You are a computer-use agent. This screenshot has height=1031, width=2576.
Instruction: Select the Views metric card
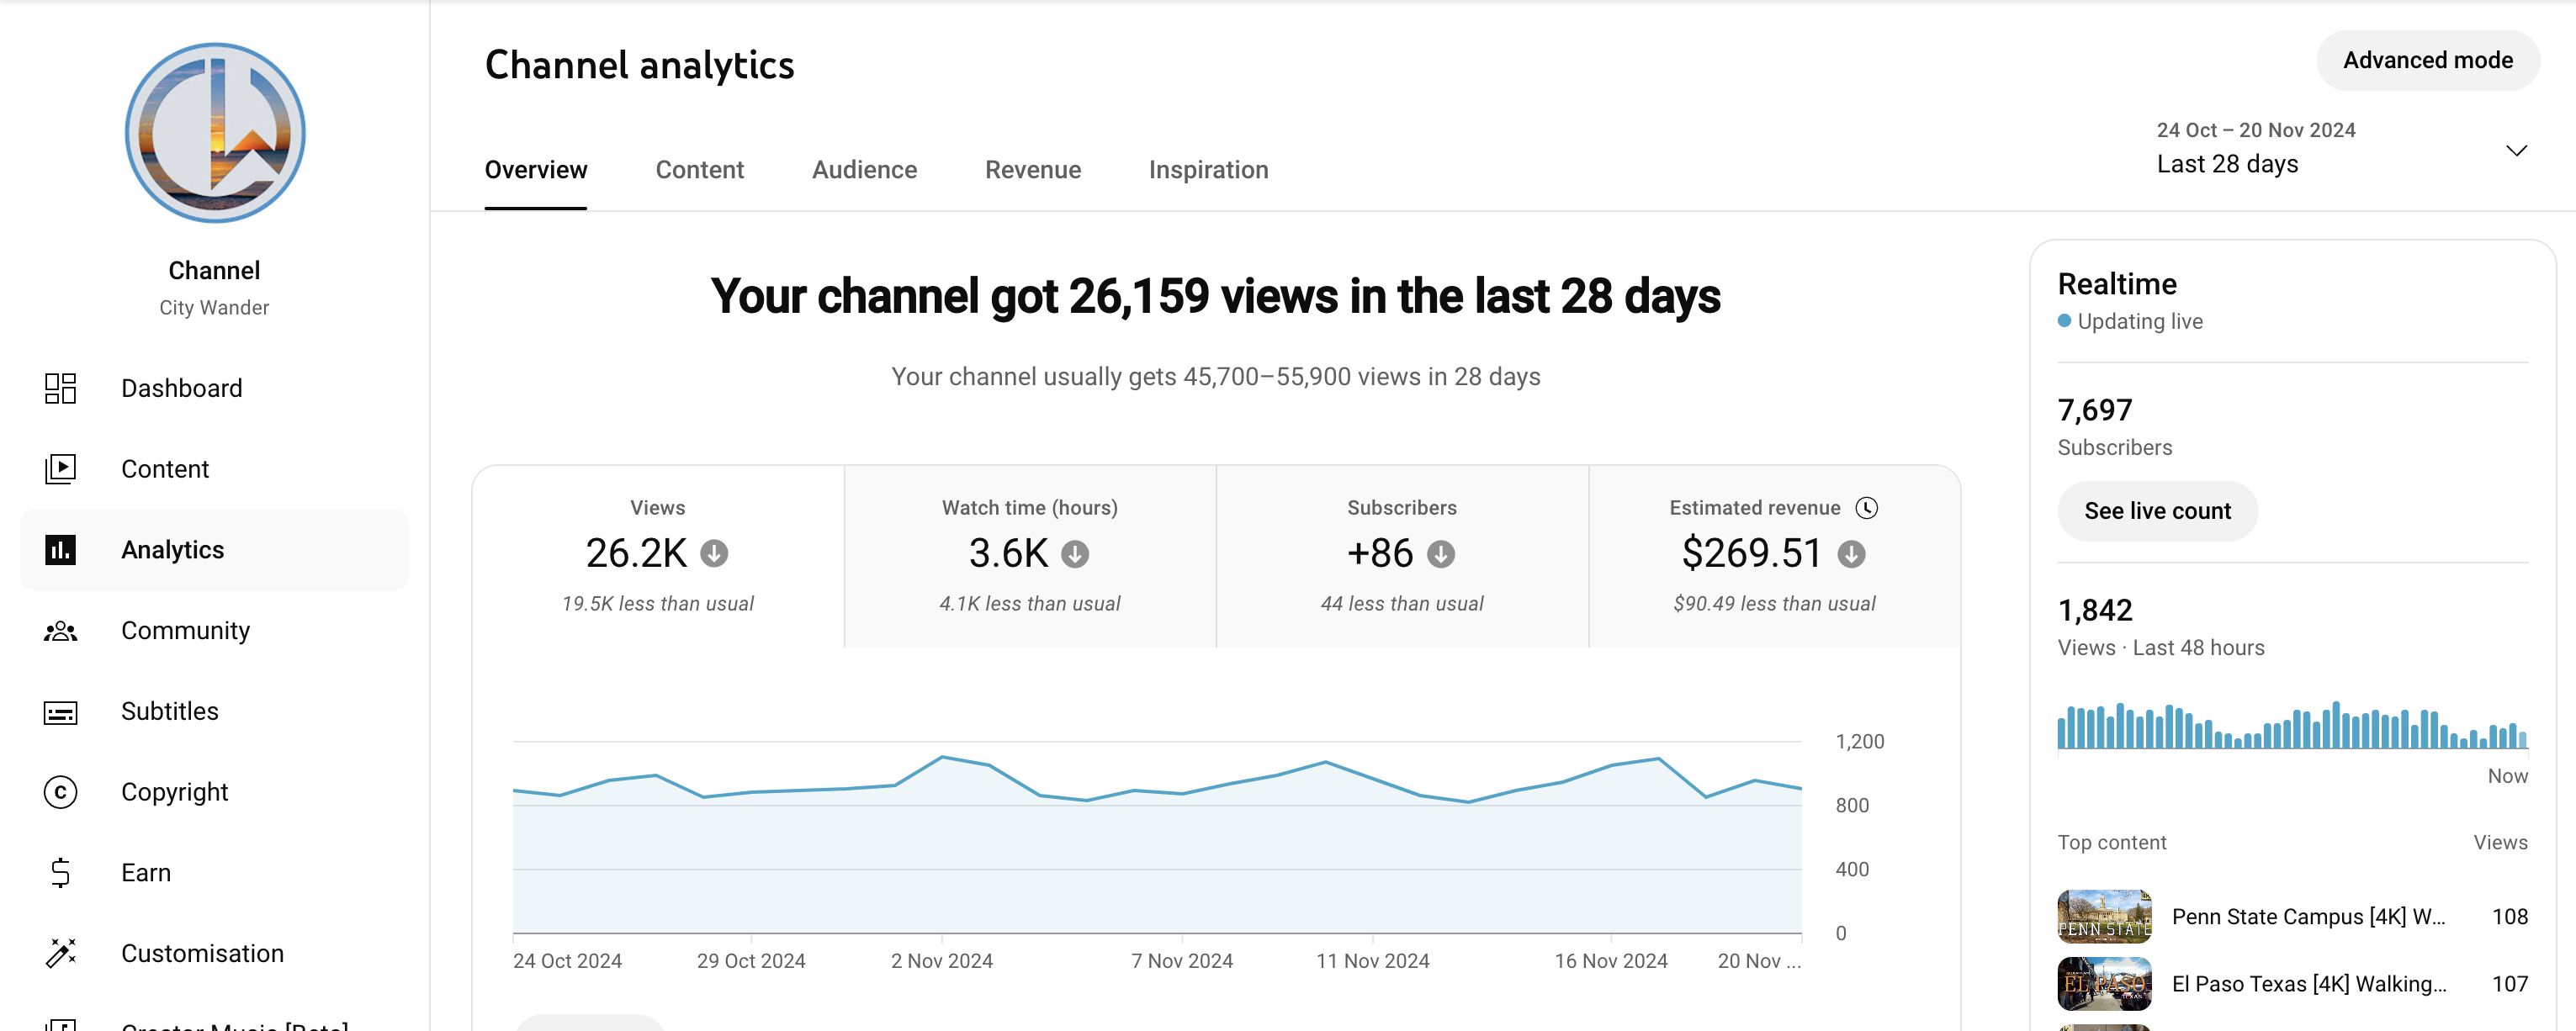coord(658,556)
